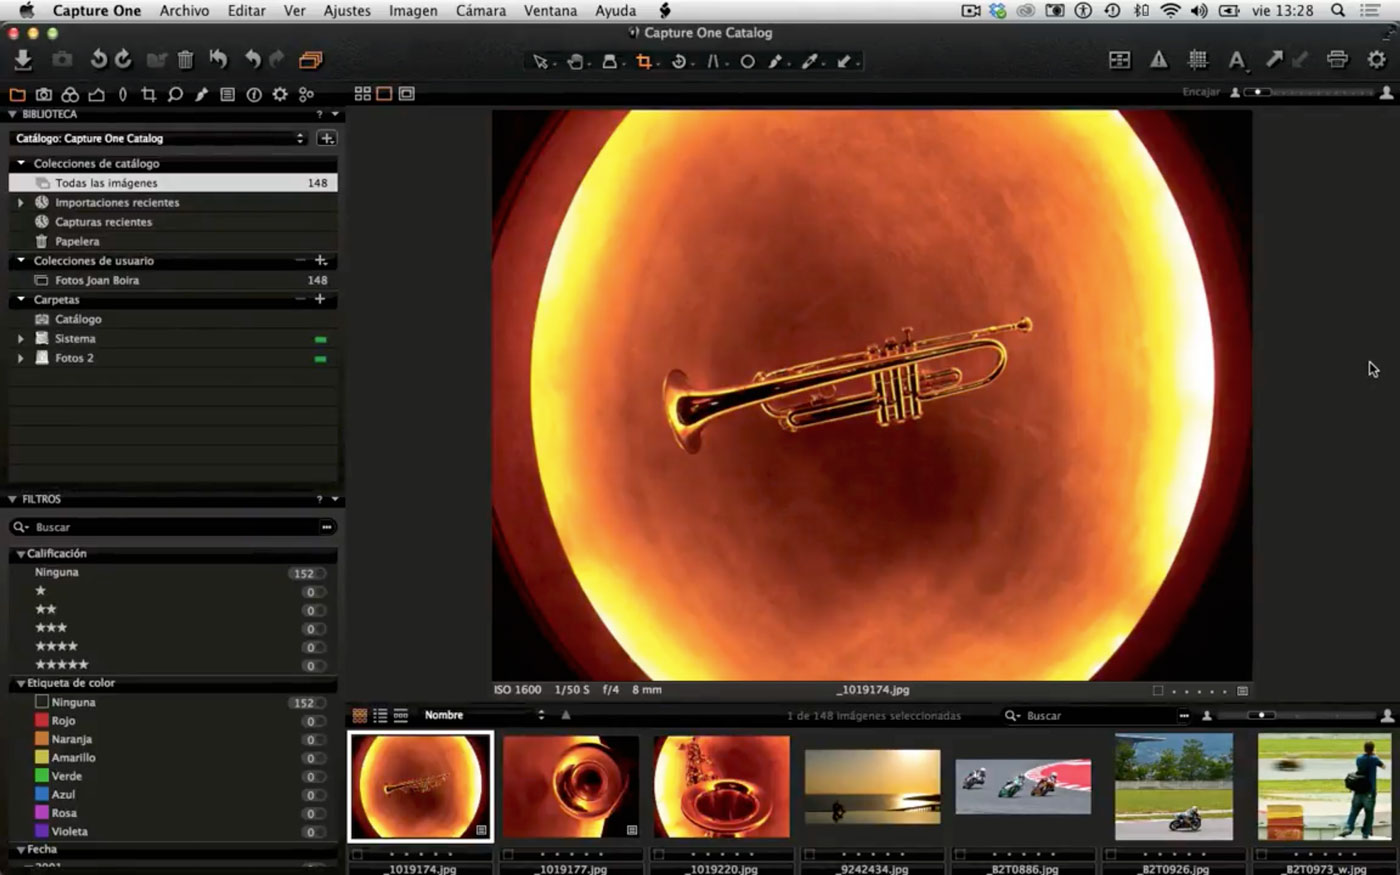The height and width of the screenshot is (875, 1400).
Task: Click the annotations letter A icon
Action: point(1236,60)
